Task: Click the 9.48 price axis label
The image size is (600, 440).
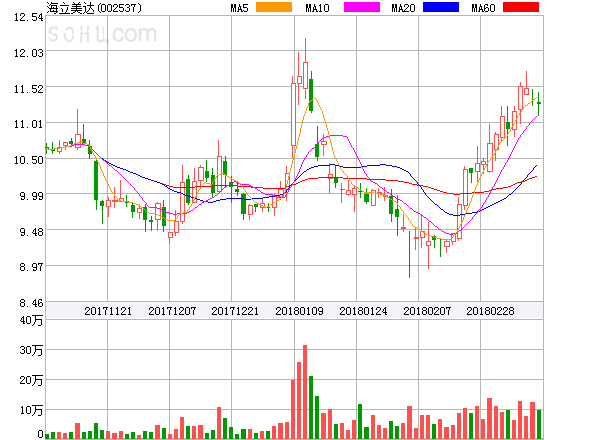Action: click(x=31, y=232)
